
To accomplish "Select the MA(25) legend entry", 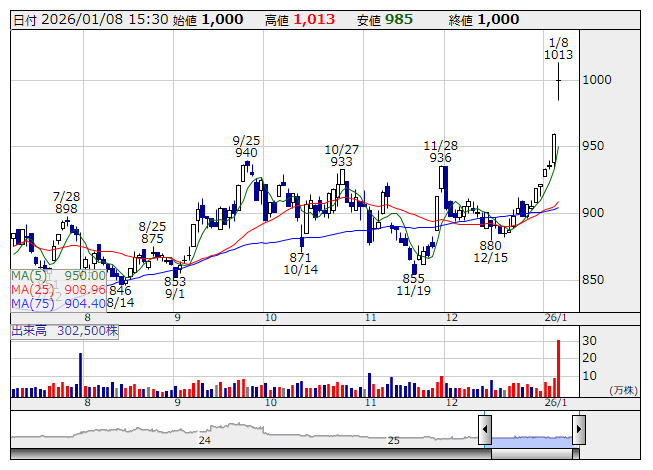I will point(58,289).
